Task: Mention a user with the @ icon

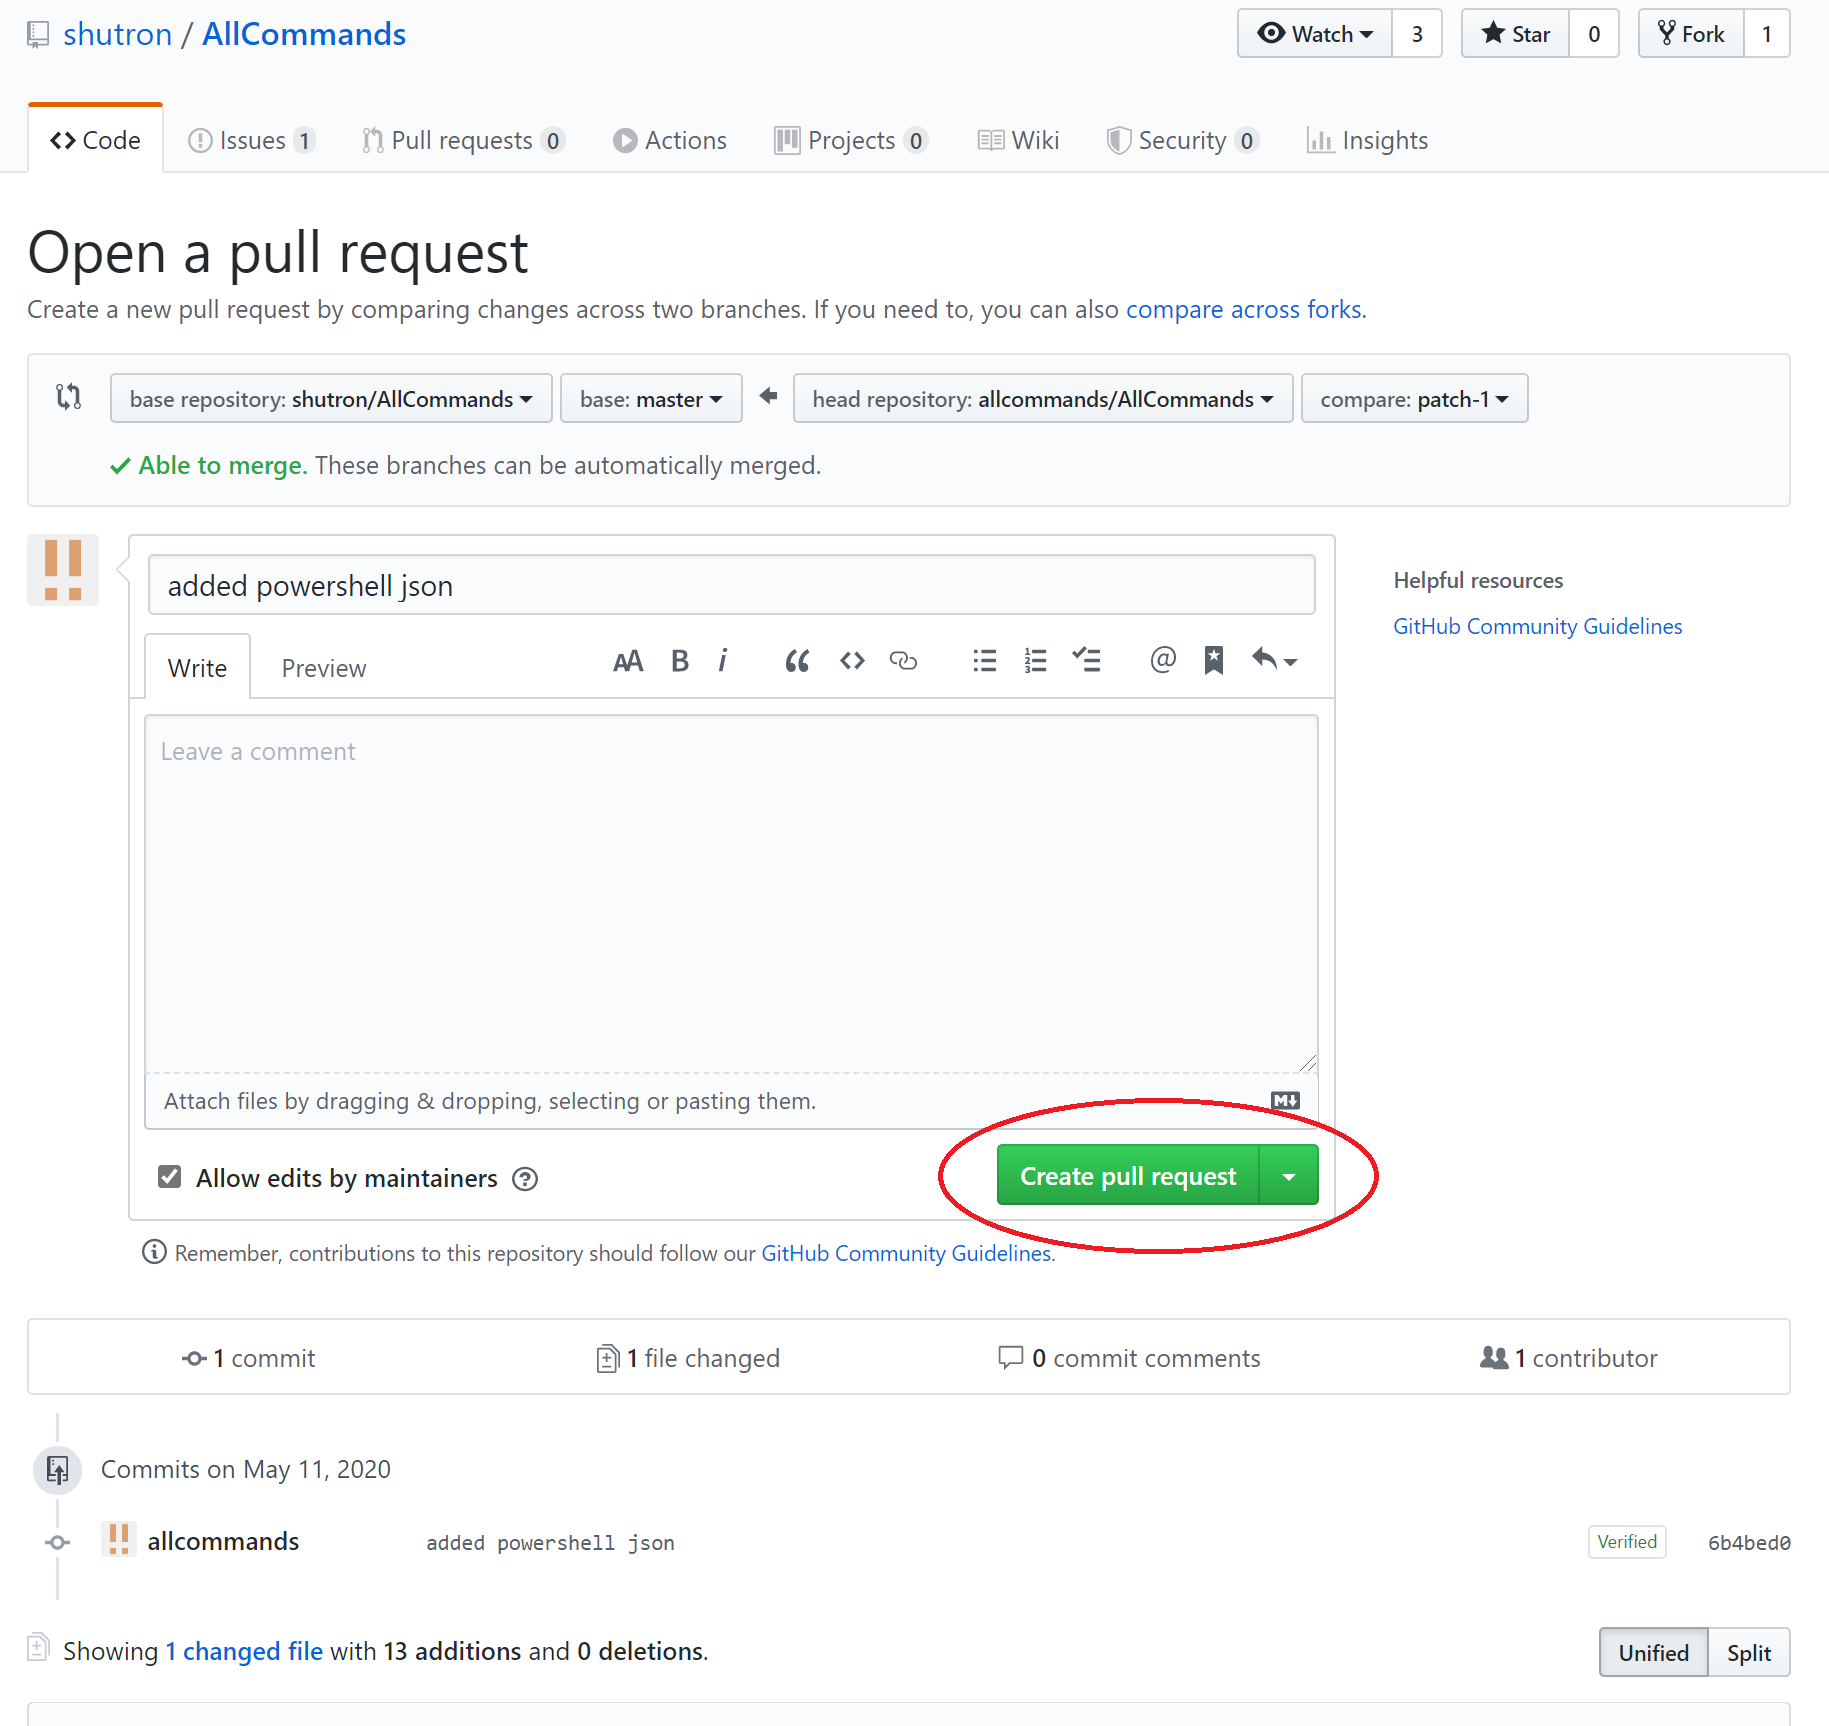Action: [x=1163, y=660]
